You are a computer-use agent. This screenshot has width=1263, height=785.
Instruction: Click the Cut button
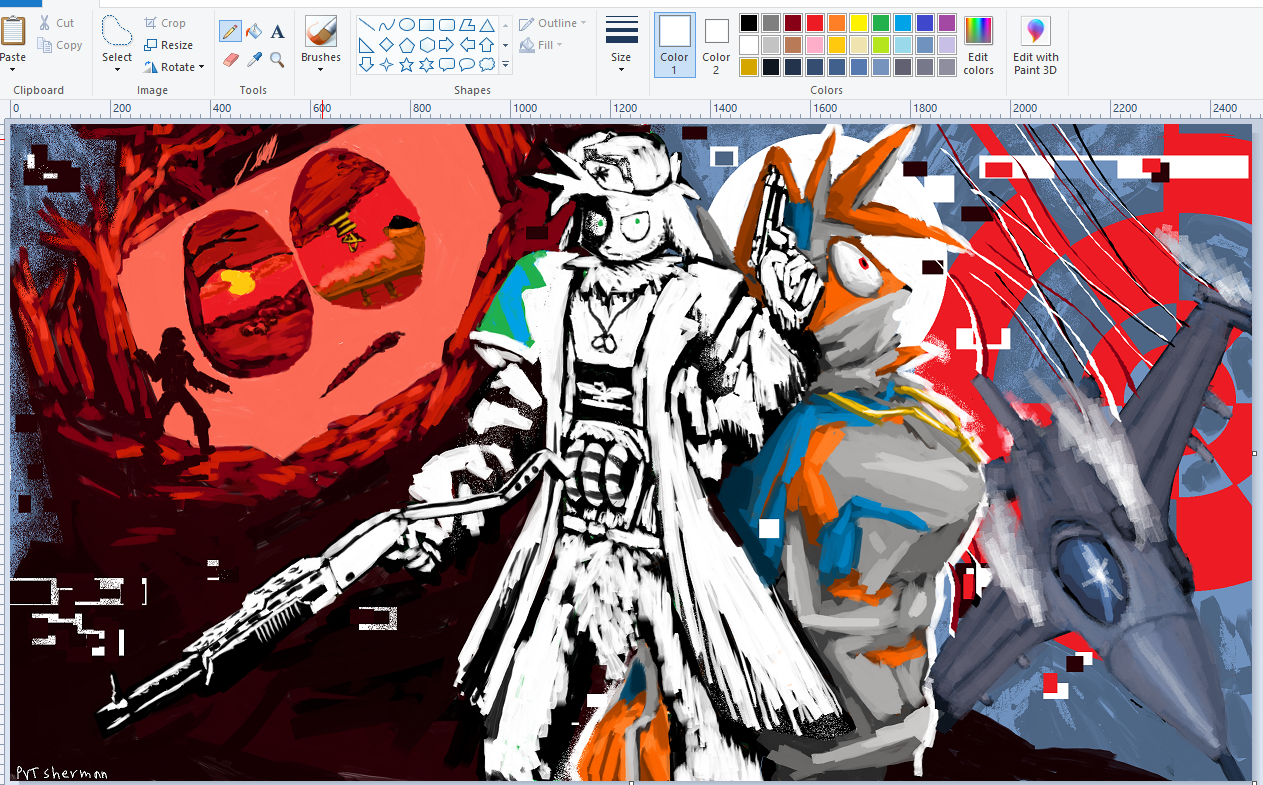pyautogui.click(x=57, y=23)
